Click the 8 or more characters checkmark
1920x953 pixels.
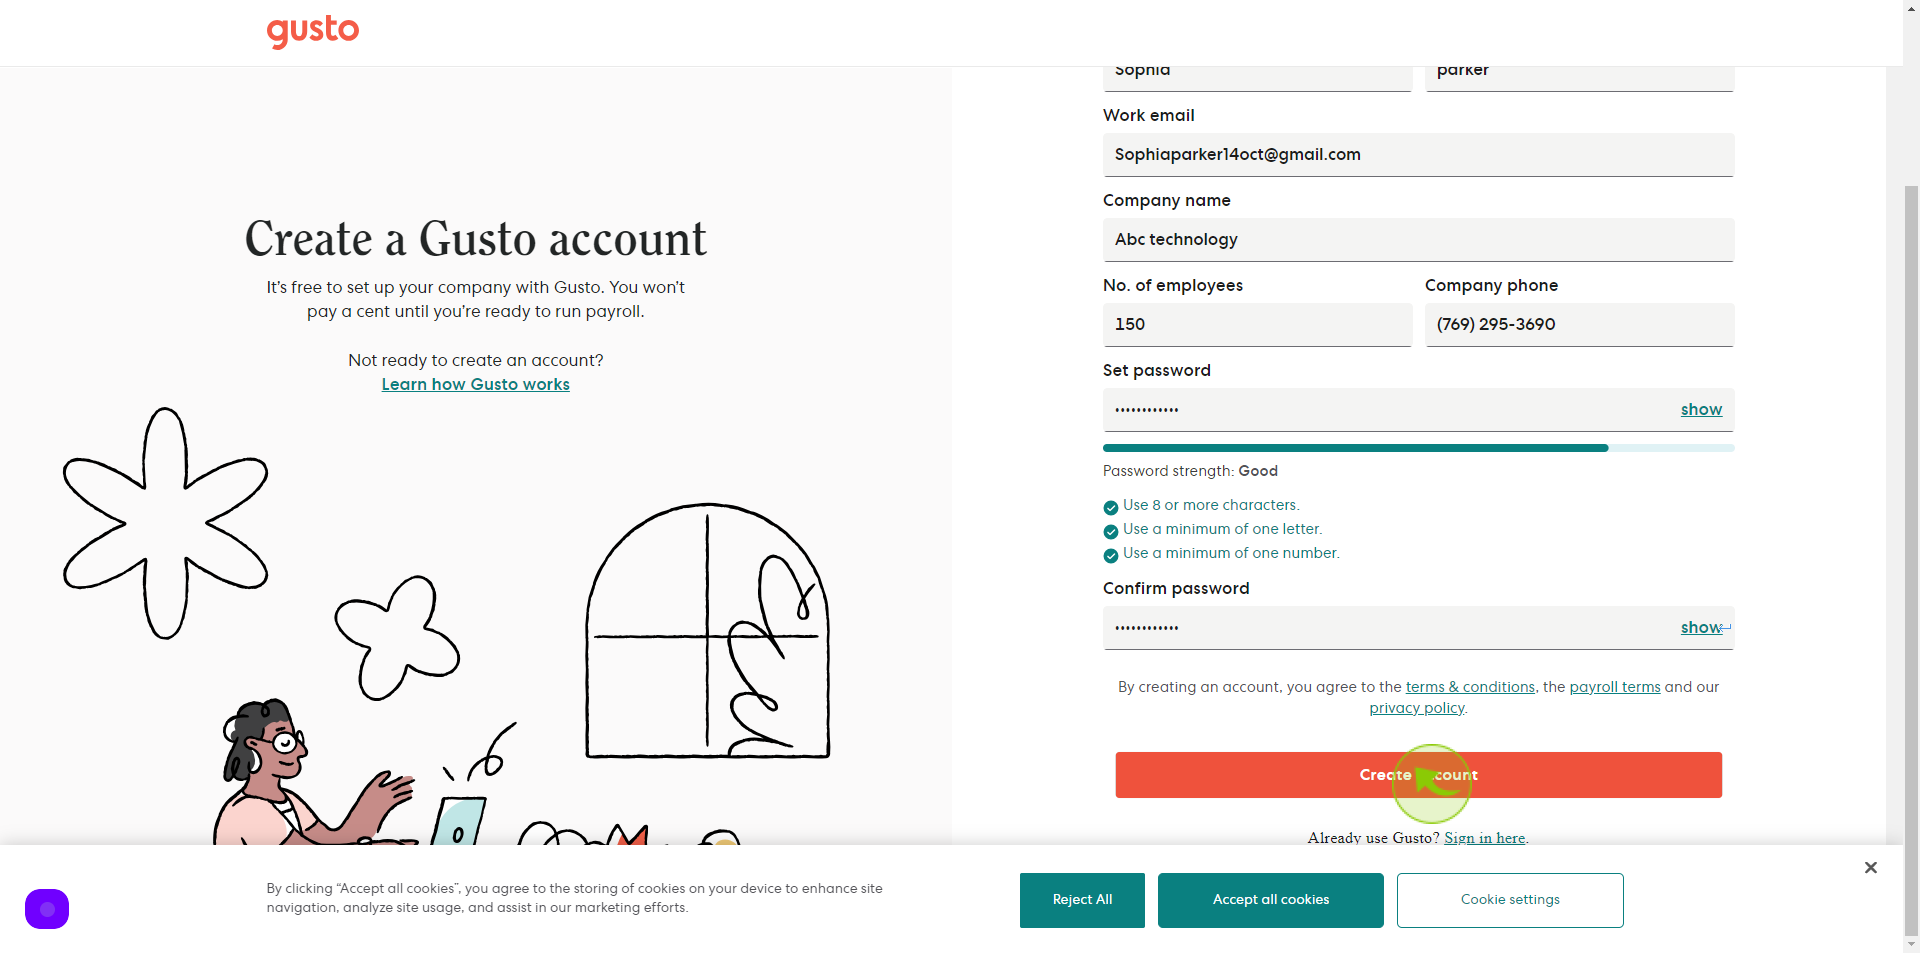point(1110,507)
